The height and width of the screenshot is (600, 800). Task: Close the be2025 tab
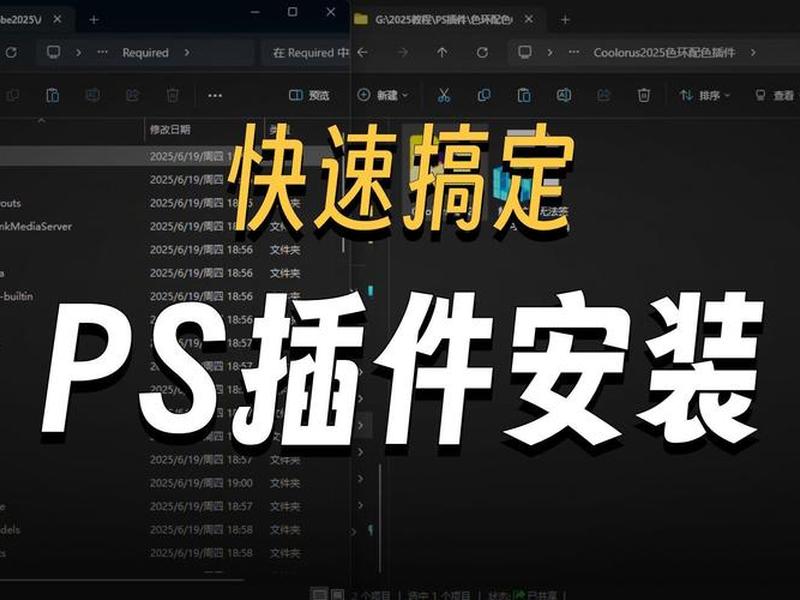point(57,19)
